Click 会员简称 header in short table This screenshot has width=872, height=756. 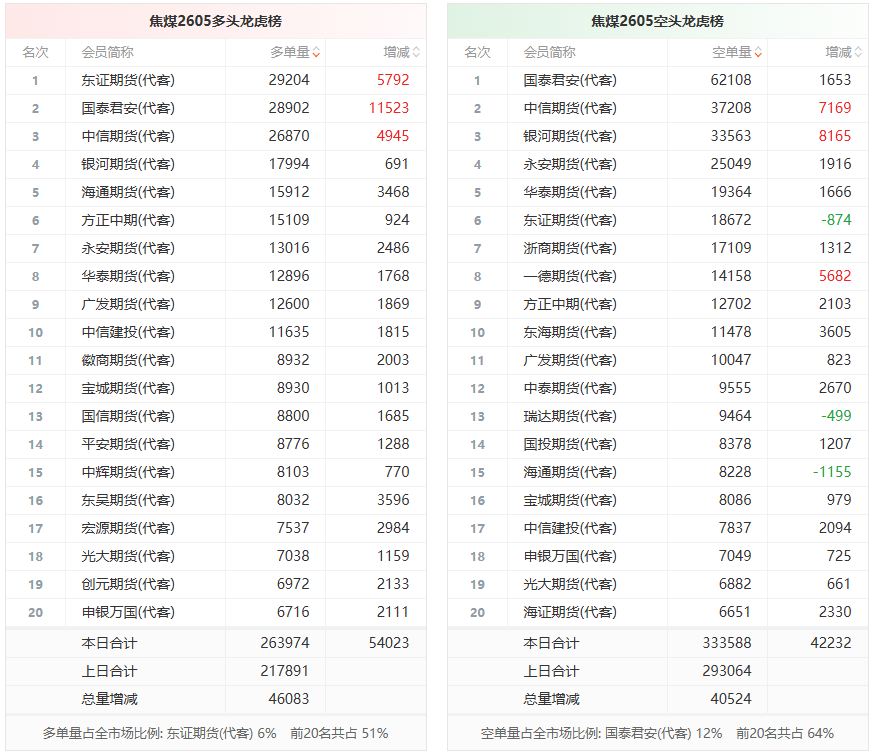[549, 53]
